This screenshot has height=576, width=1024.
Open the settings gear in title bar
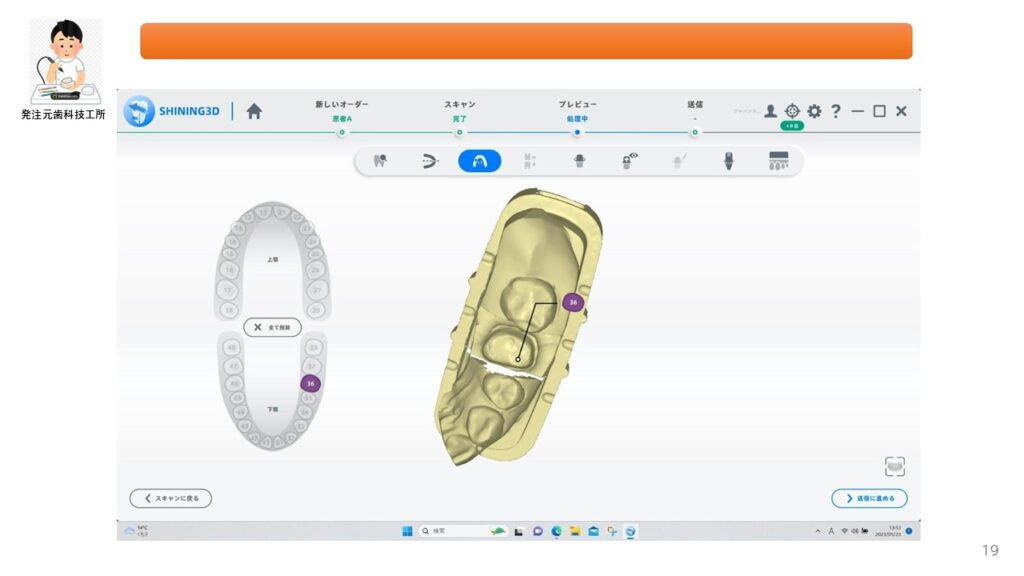pos(814,111)
